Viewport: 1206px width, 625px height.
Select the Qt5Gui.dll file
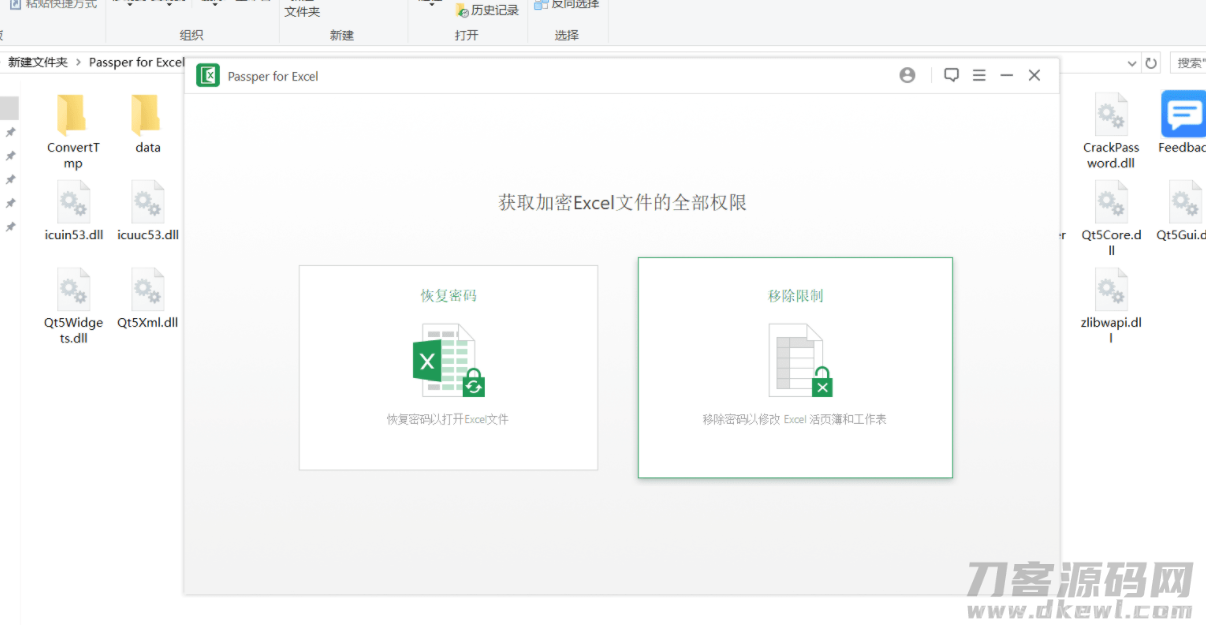pos(1183,212)
